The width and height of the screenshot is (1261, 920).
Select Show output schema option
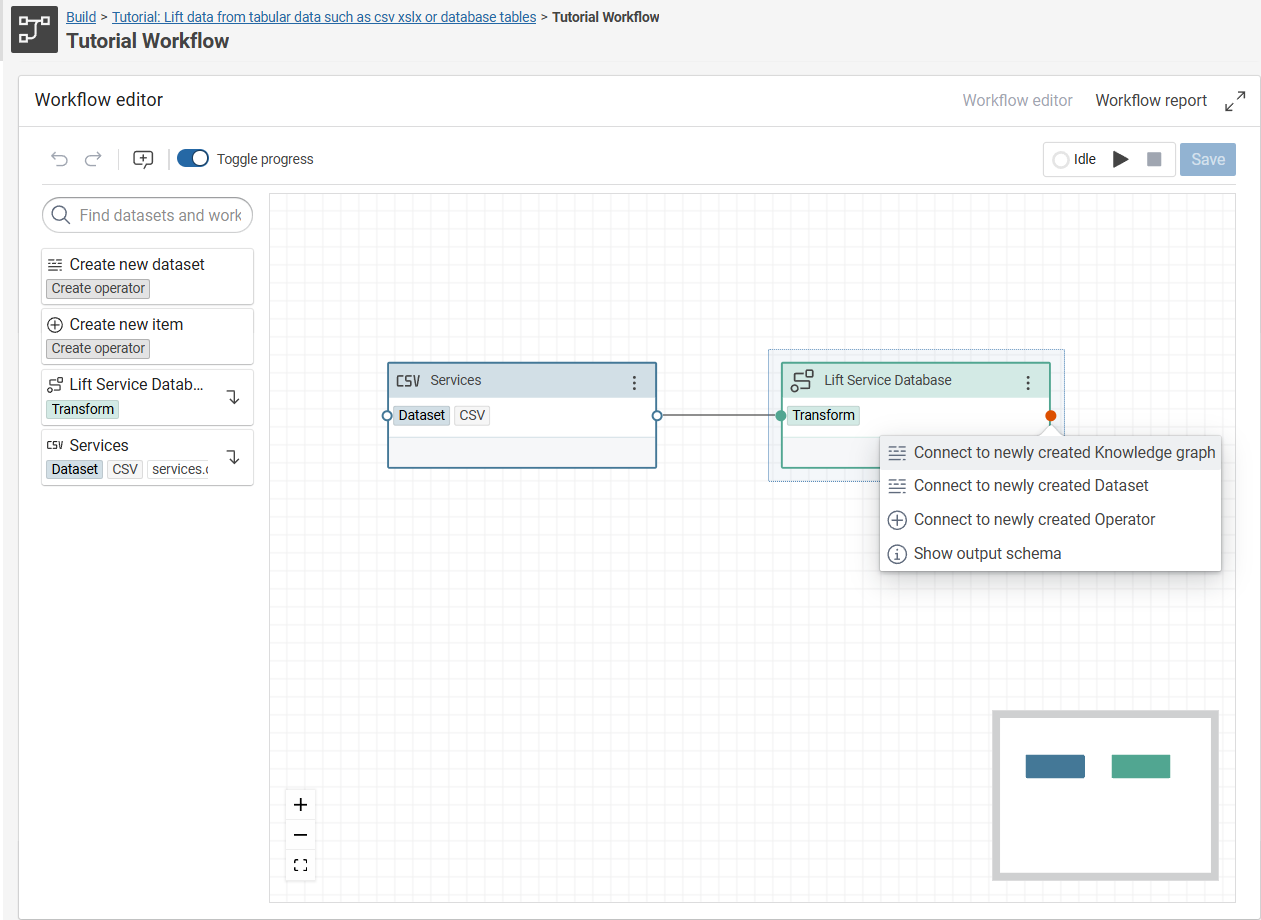point(987,554)
